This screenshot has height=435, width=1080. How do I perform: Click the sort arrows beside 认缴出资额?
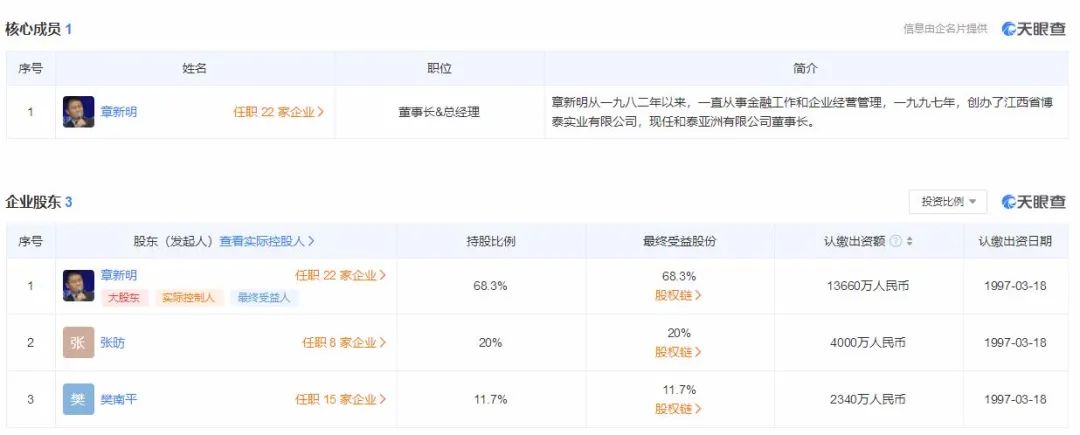910,241
